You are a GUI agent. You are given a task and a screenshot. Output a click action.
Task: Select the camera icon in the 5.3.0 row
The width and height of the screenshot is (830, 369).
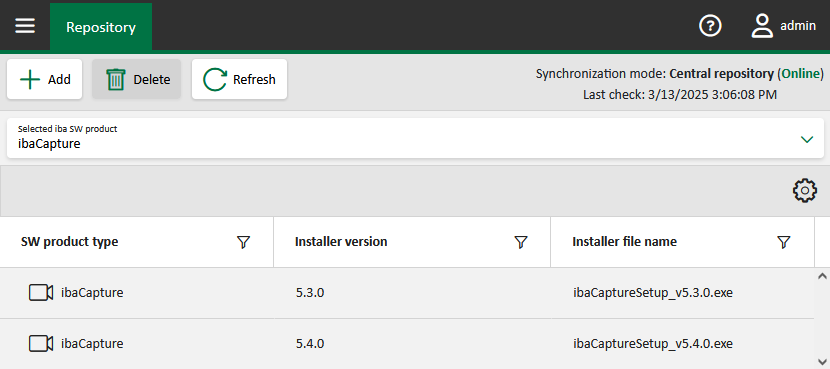41,293
